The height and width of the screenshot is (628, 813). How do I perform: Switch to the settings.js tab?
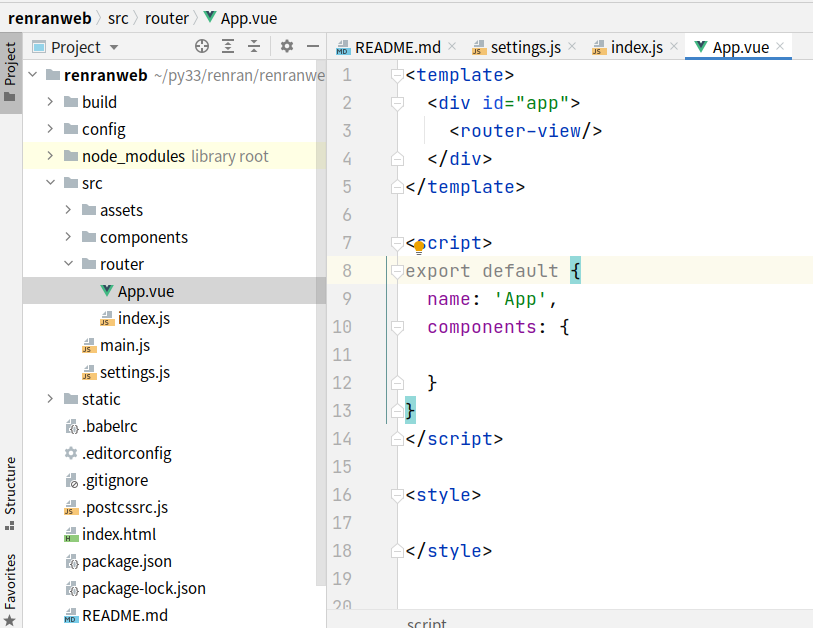tap(525, 47)
